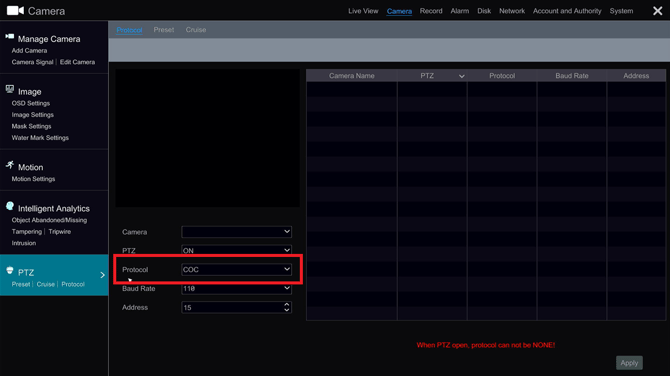
Task: Open Mask Settings in sidebar
Action: [31, 126]
